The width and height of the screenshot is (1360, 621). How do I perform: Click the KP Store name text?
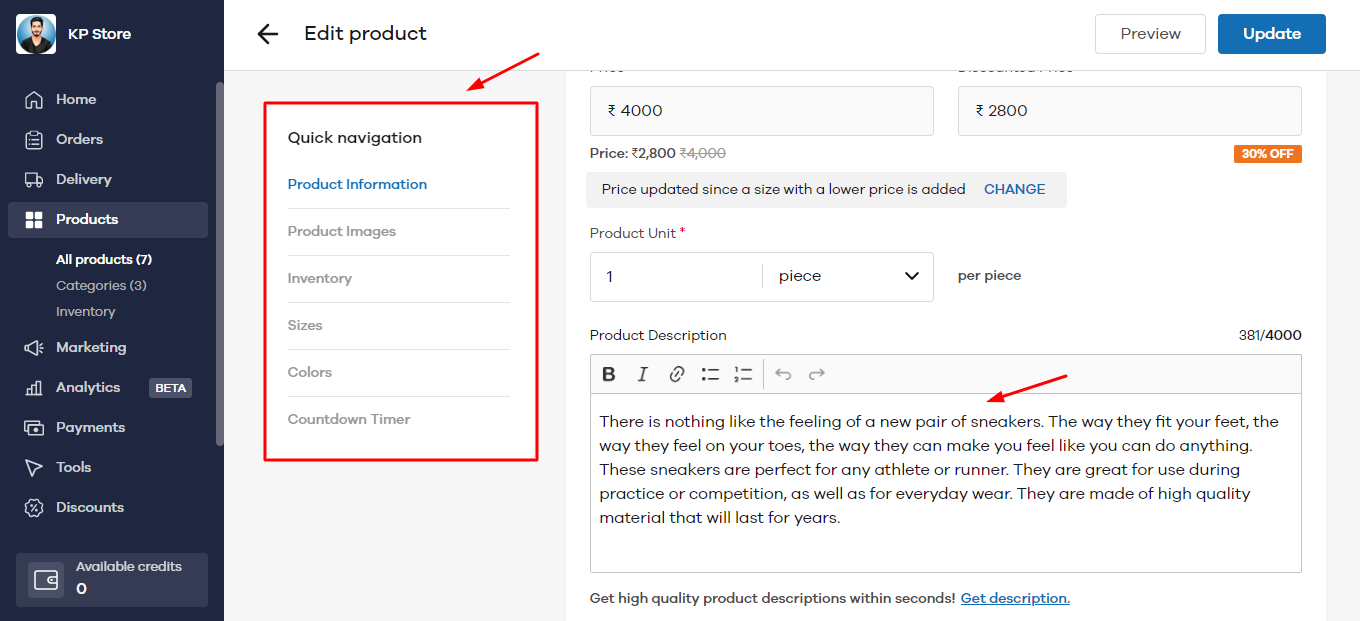click(x=99, y=34)
